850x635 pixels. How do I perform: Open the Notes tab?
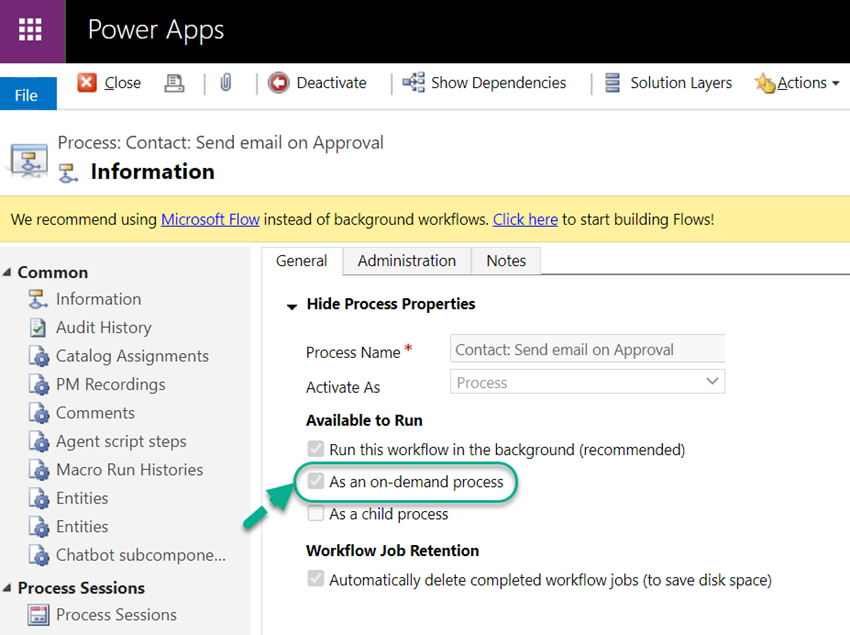click(506, 260)
